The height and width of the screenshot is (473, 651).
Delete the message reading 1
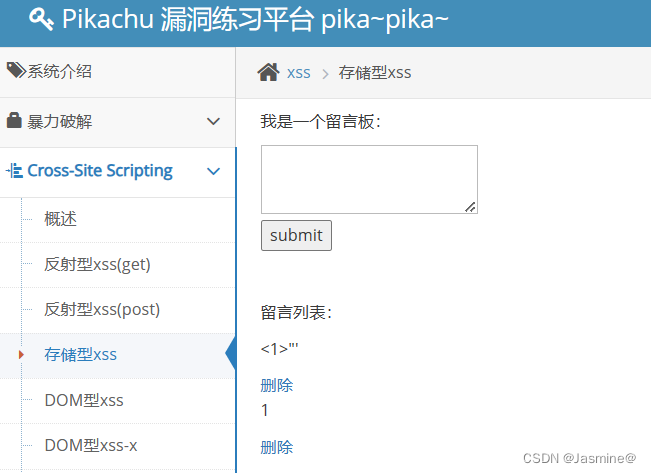[x=277, y=447]
